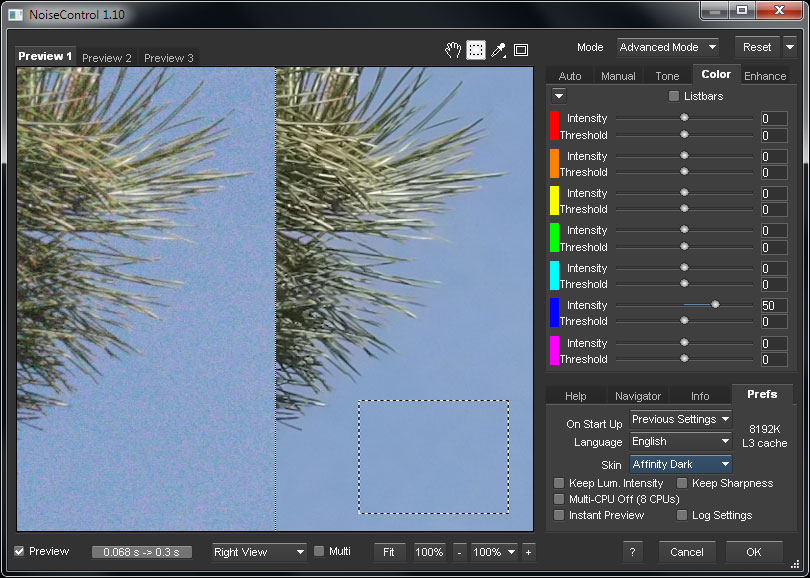Click the plus zoom in button

click(x=528, y=552)
